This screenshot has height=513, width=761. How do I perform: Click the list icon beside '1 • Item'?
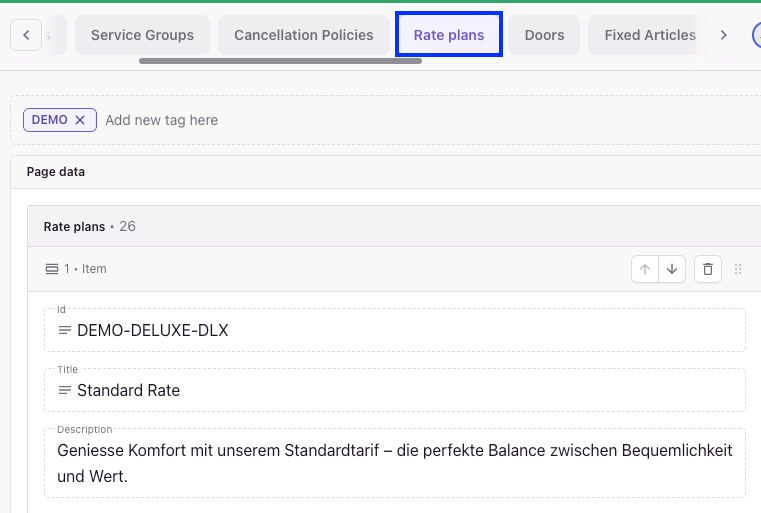pyautogui.click(x=52, y=269)
